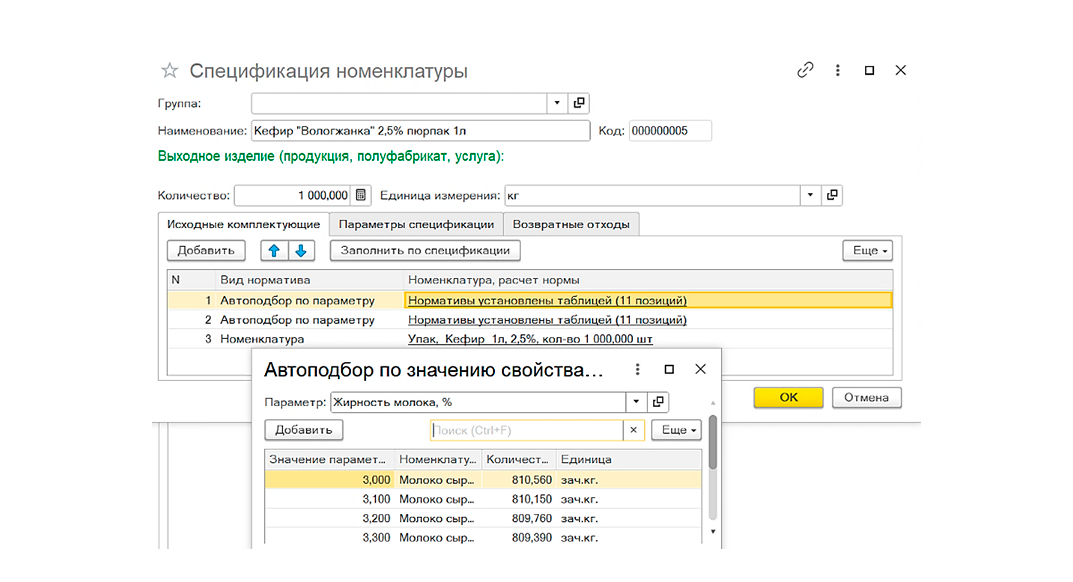1073x582 pixels.
Task: Click the Наименование text field
Action: point(420,131)
